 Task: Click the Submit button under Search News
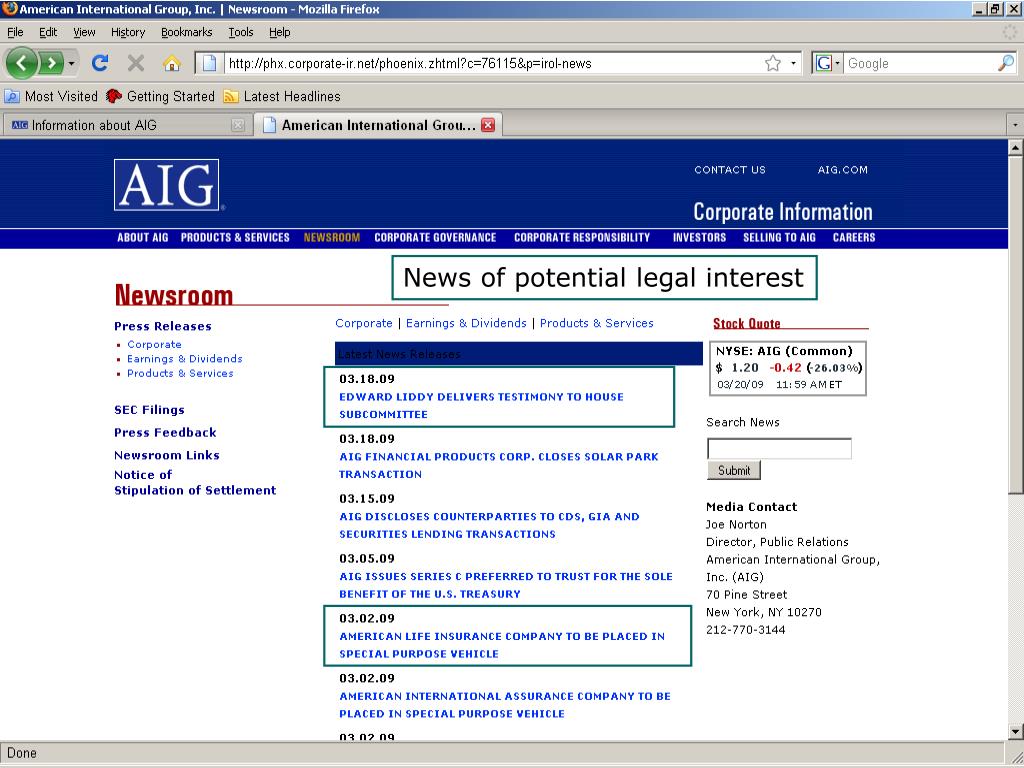click(734, 470)
